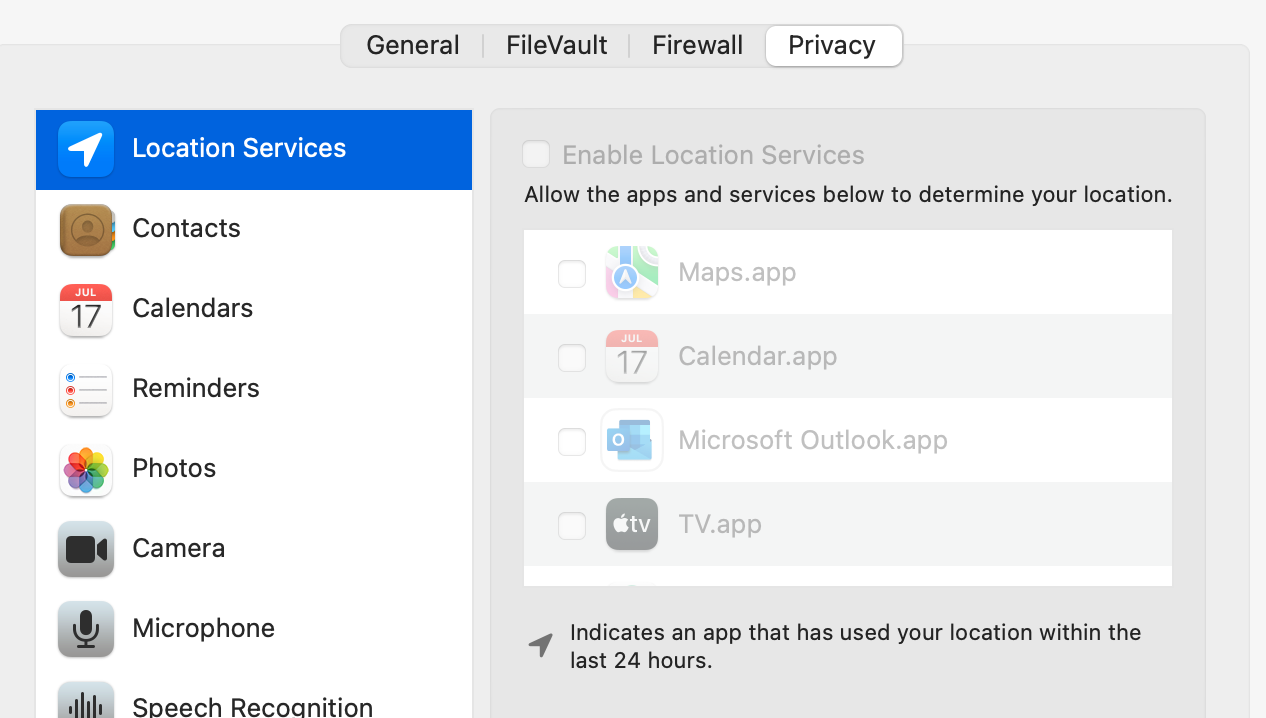
Task: Click the Microsoft Outlook.app icon
Action: pos(632,440)
